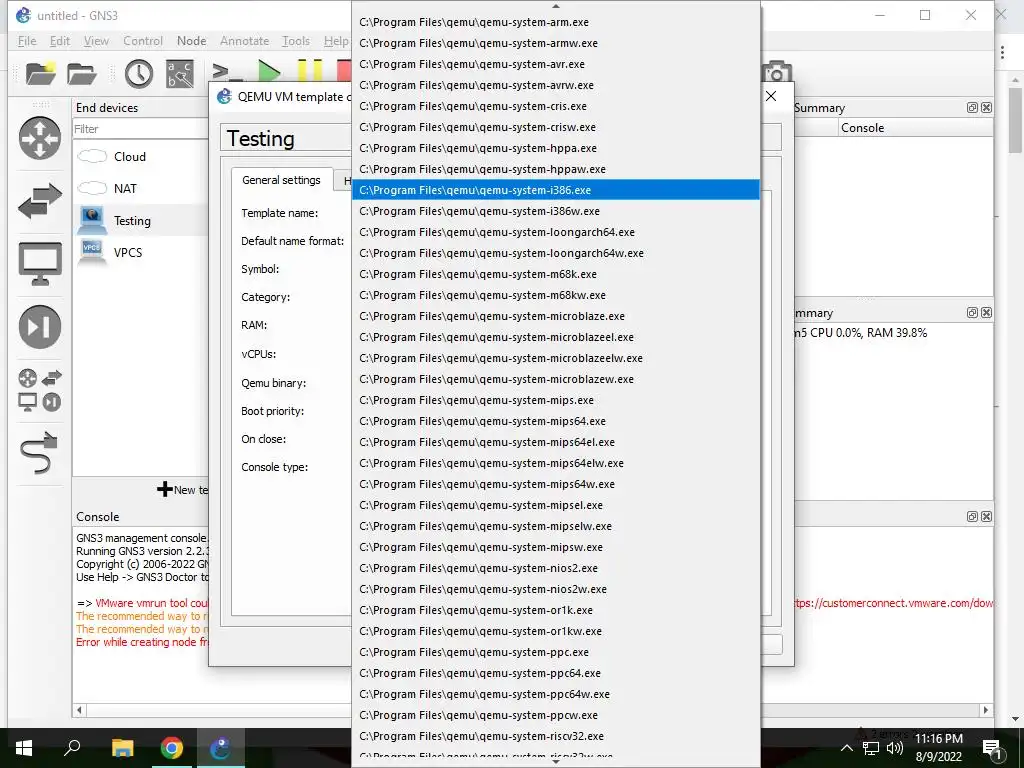The width and height of the screenshot is (1024, 768).
Task: Close the Topology Summary panel
Action: coord(987,108)
